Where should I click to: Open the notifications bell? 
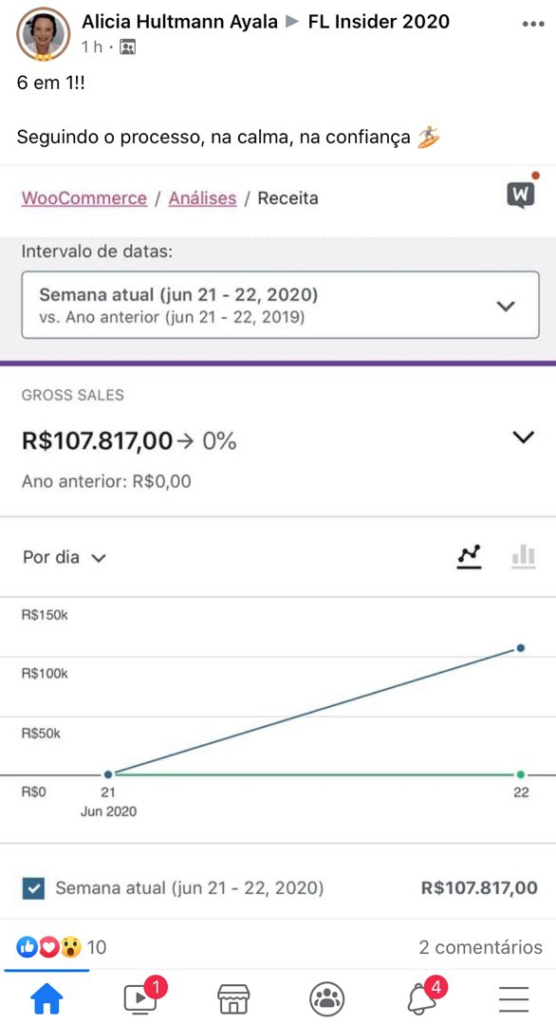click(x=423, y=996)
